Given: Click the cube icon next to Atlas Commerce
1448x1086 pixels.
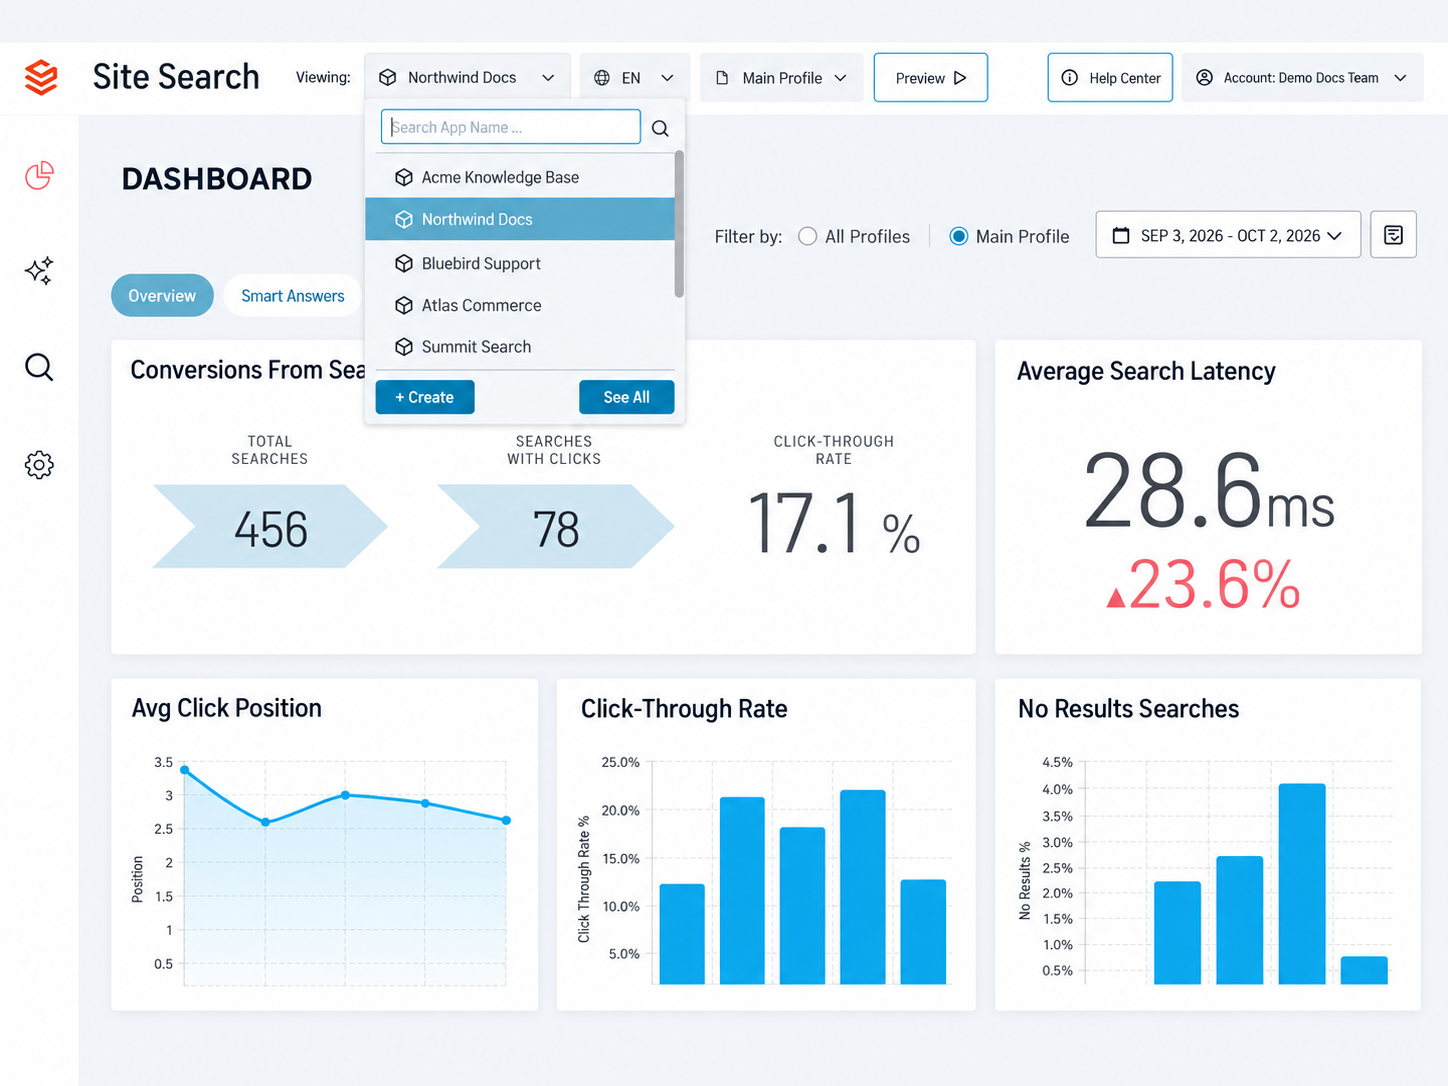Looking at the screenshot, I should coord(404,305).
